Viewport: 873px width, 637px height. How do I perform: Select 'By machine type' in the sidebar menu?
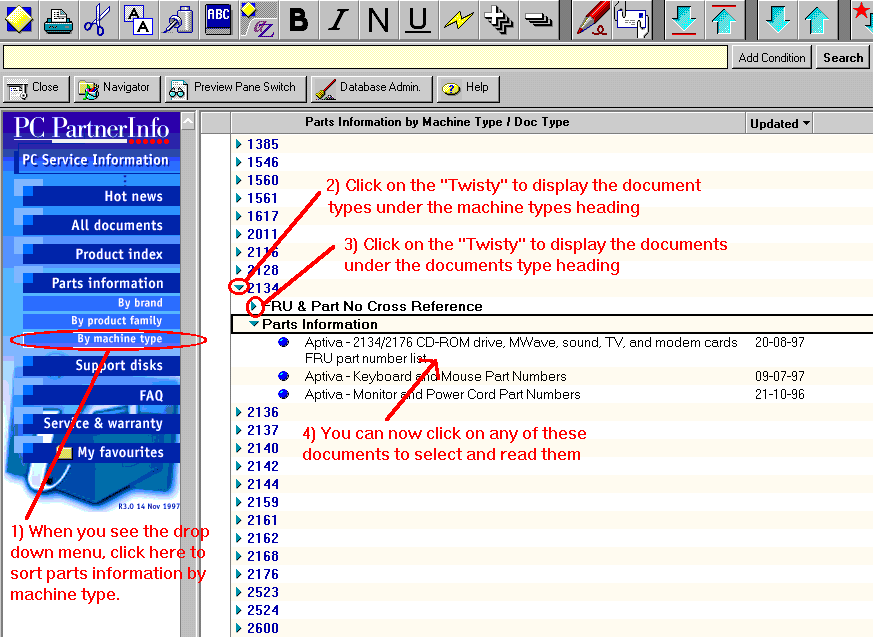(x=119, y=339)
